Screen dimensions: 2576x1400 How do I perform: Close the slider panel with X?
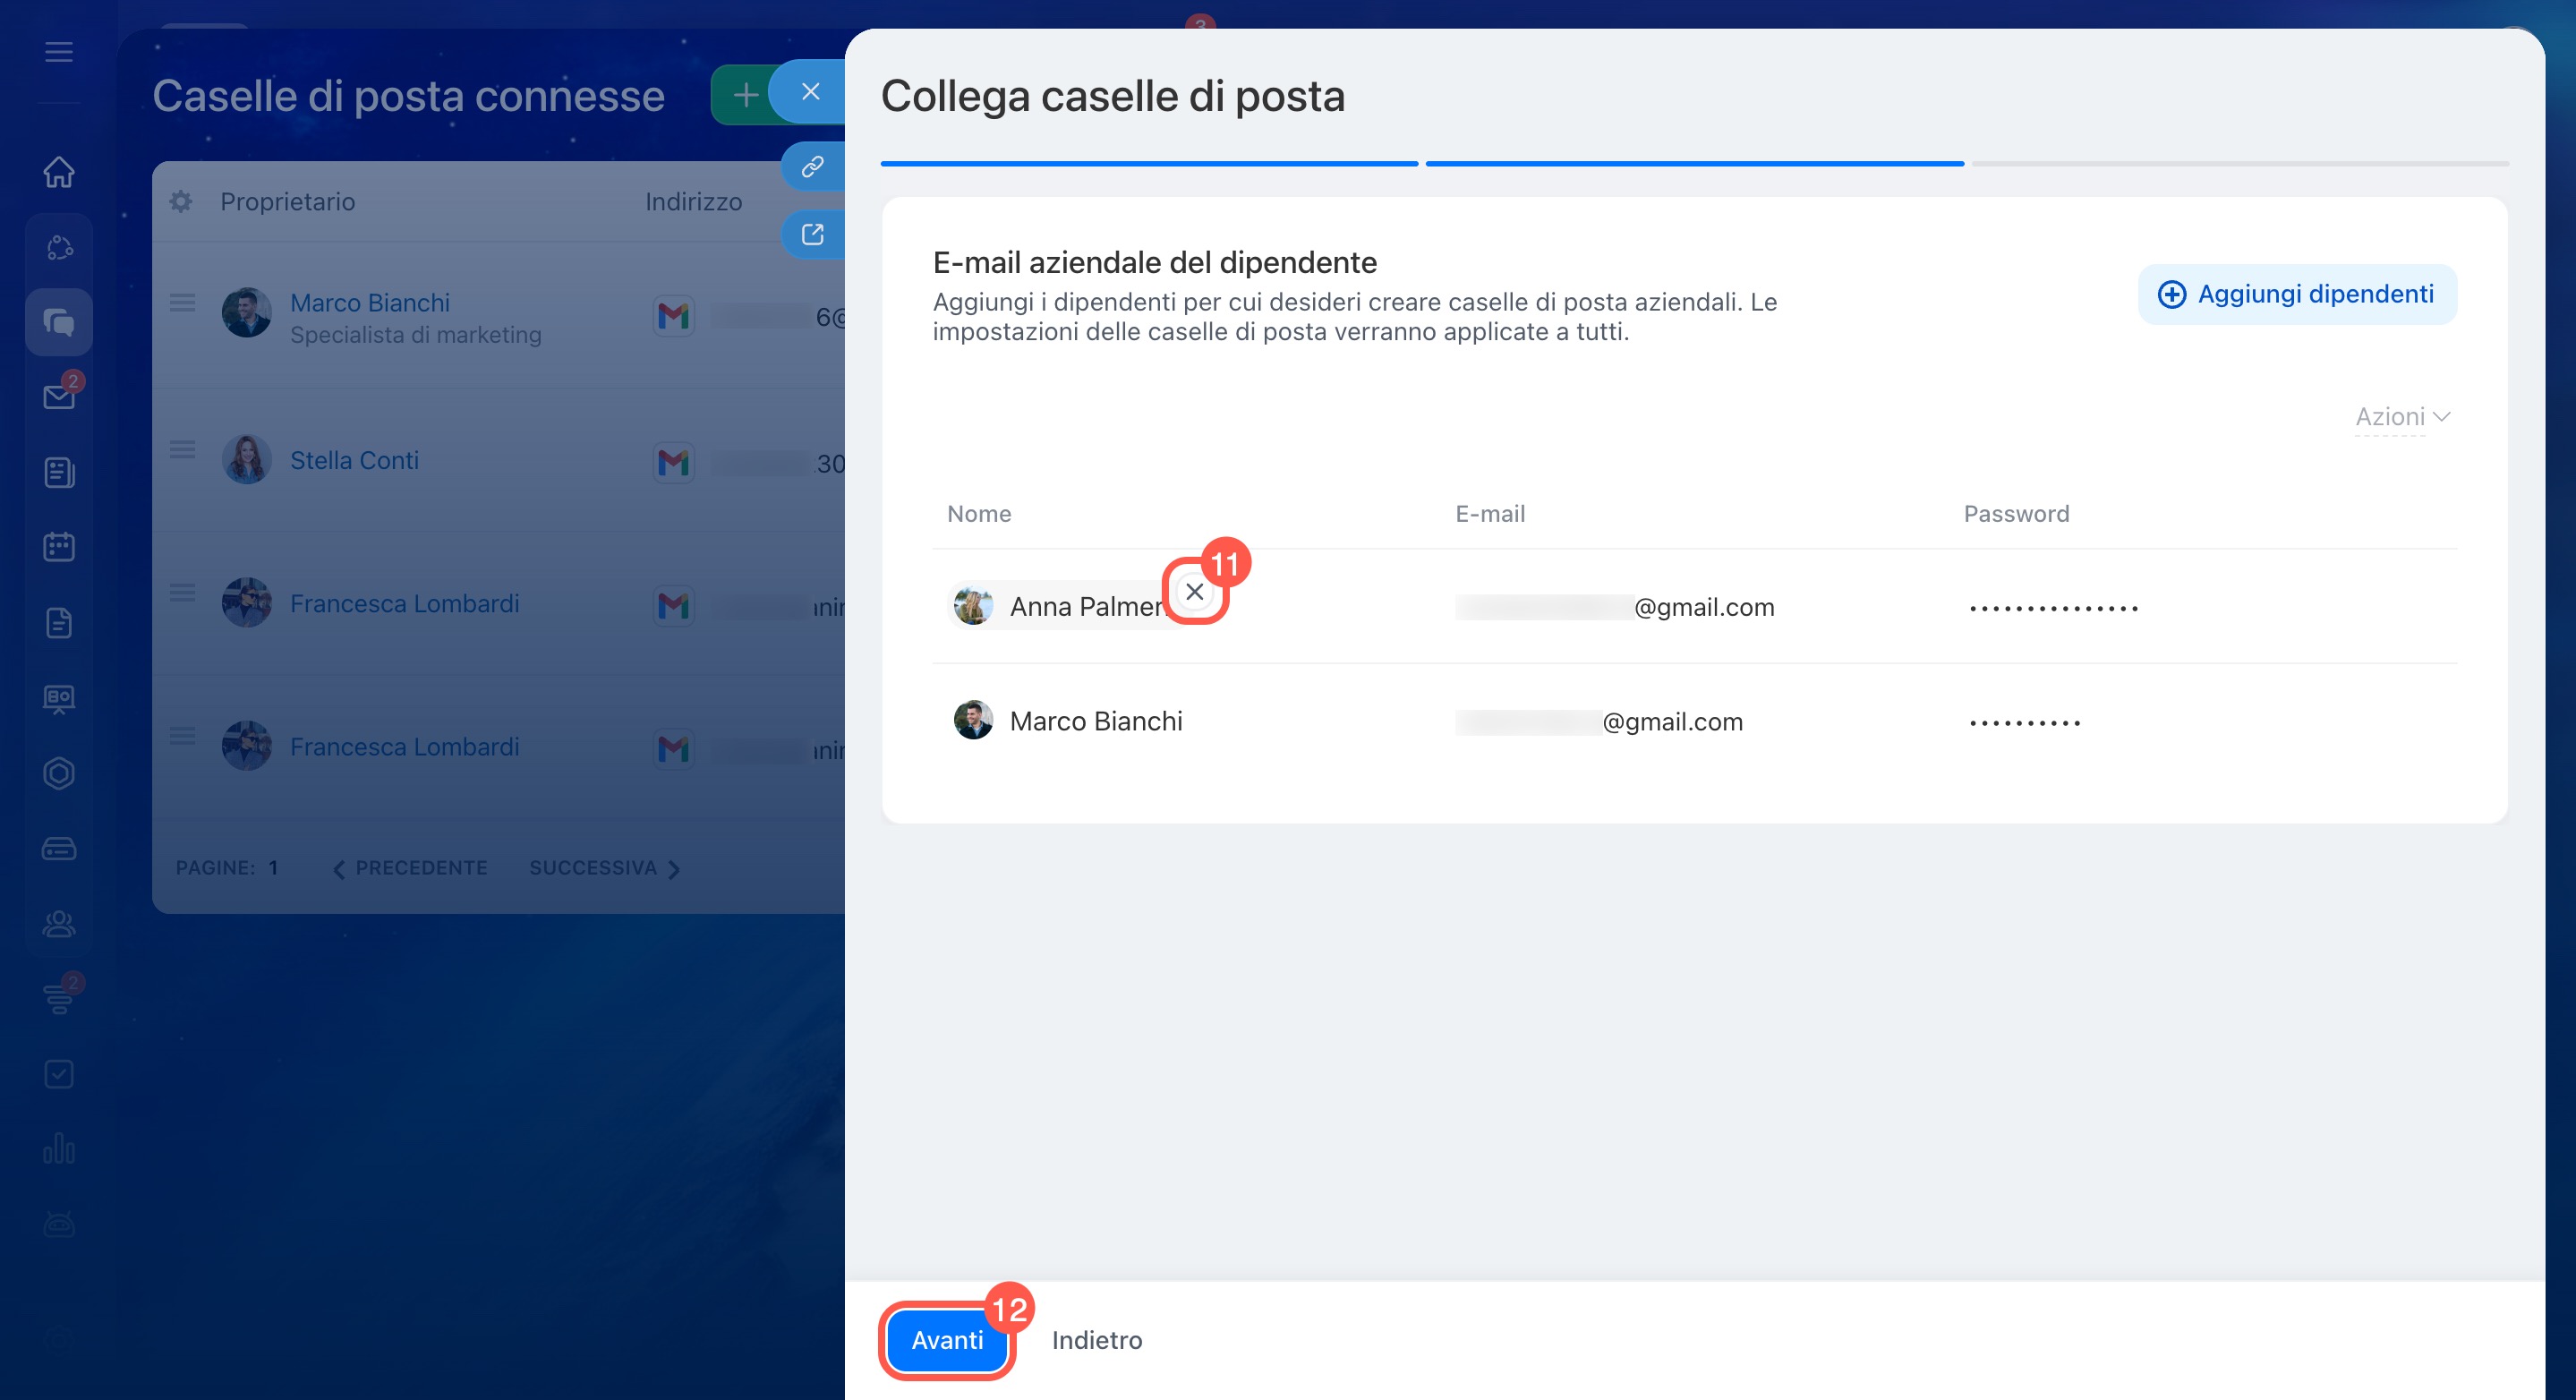[810, 92]
